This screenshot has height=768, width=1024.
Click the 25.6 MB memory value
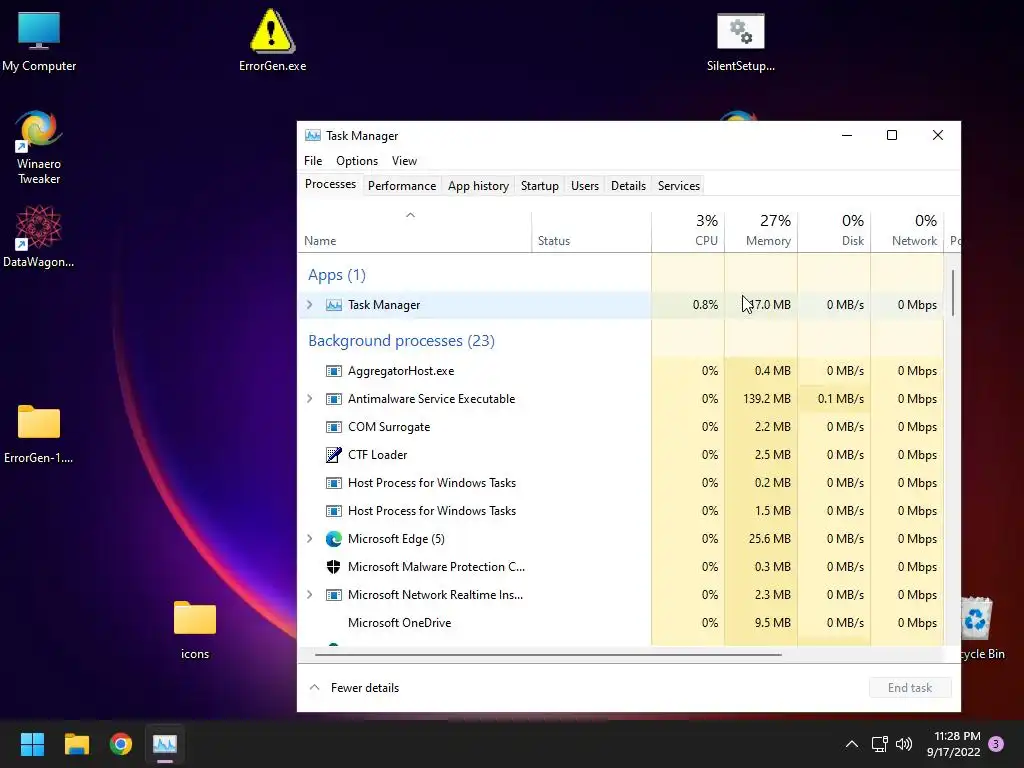761,539
